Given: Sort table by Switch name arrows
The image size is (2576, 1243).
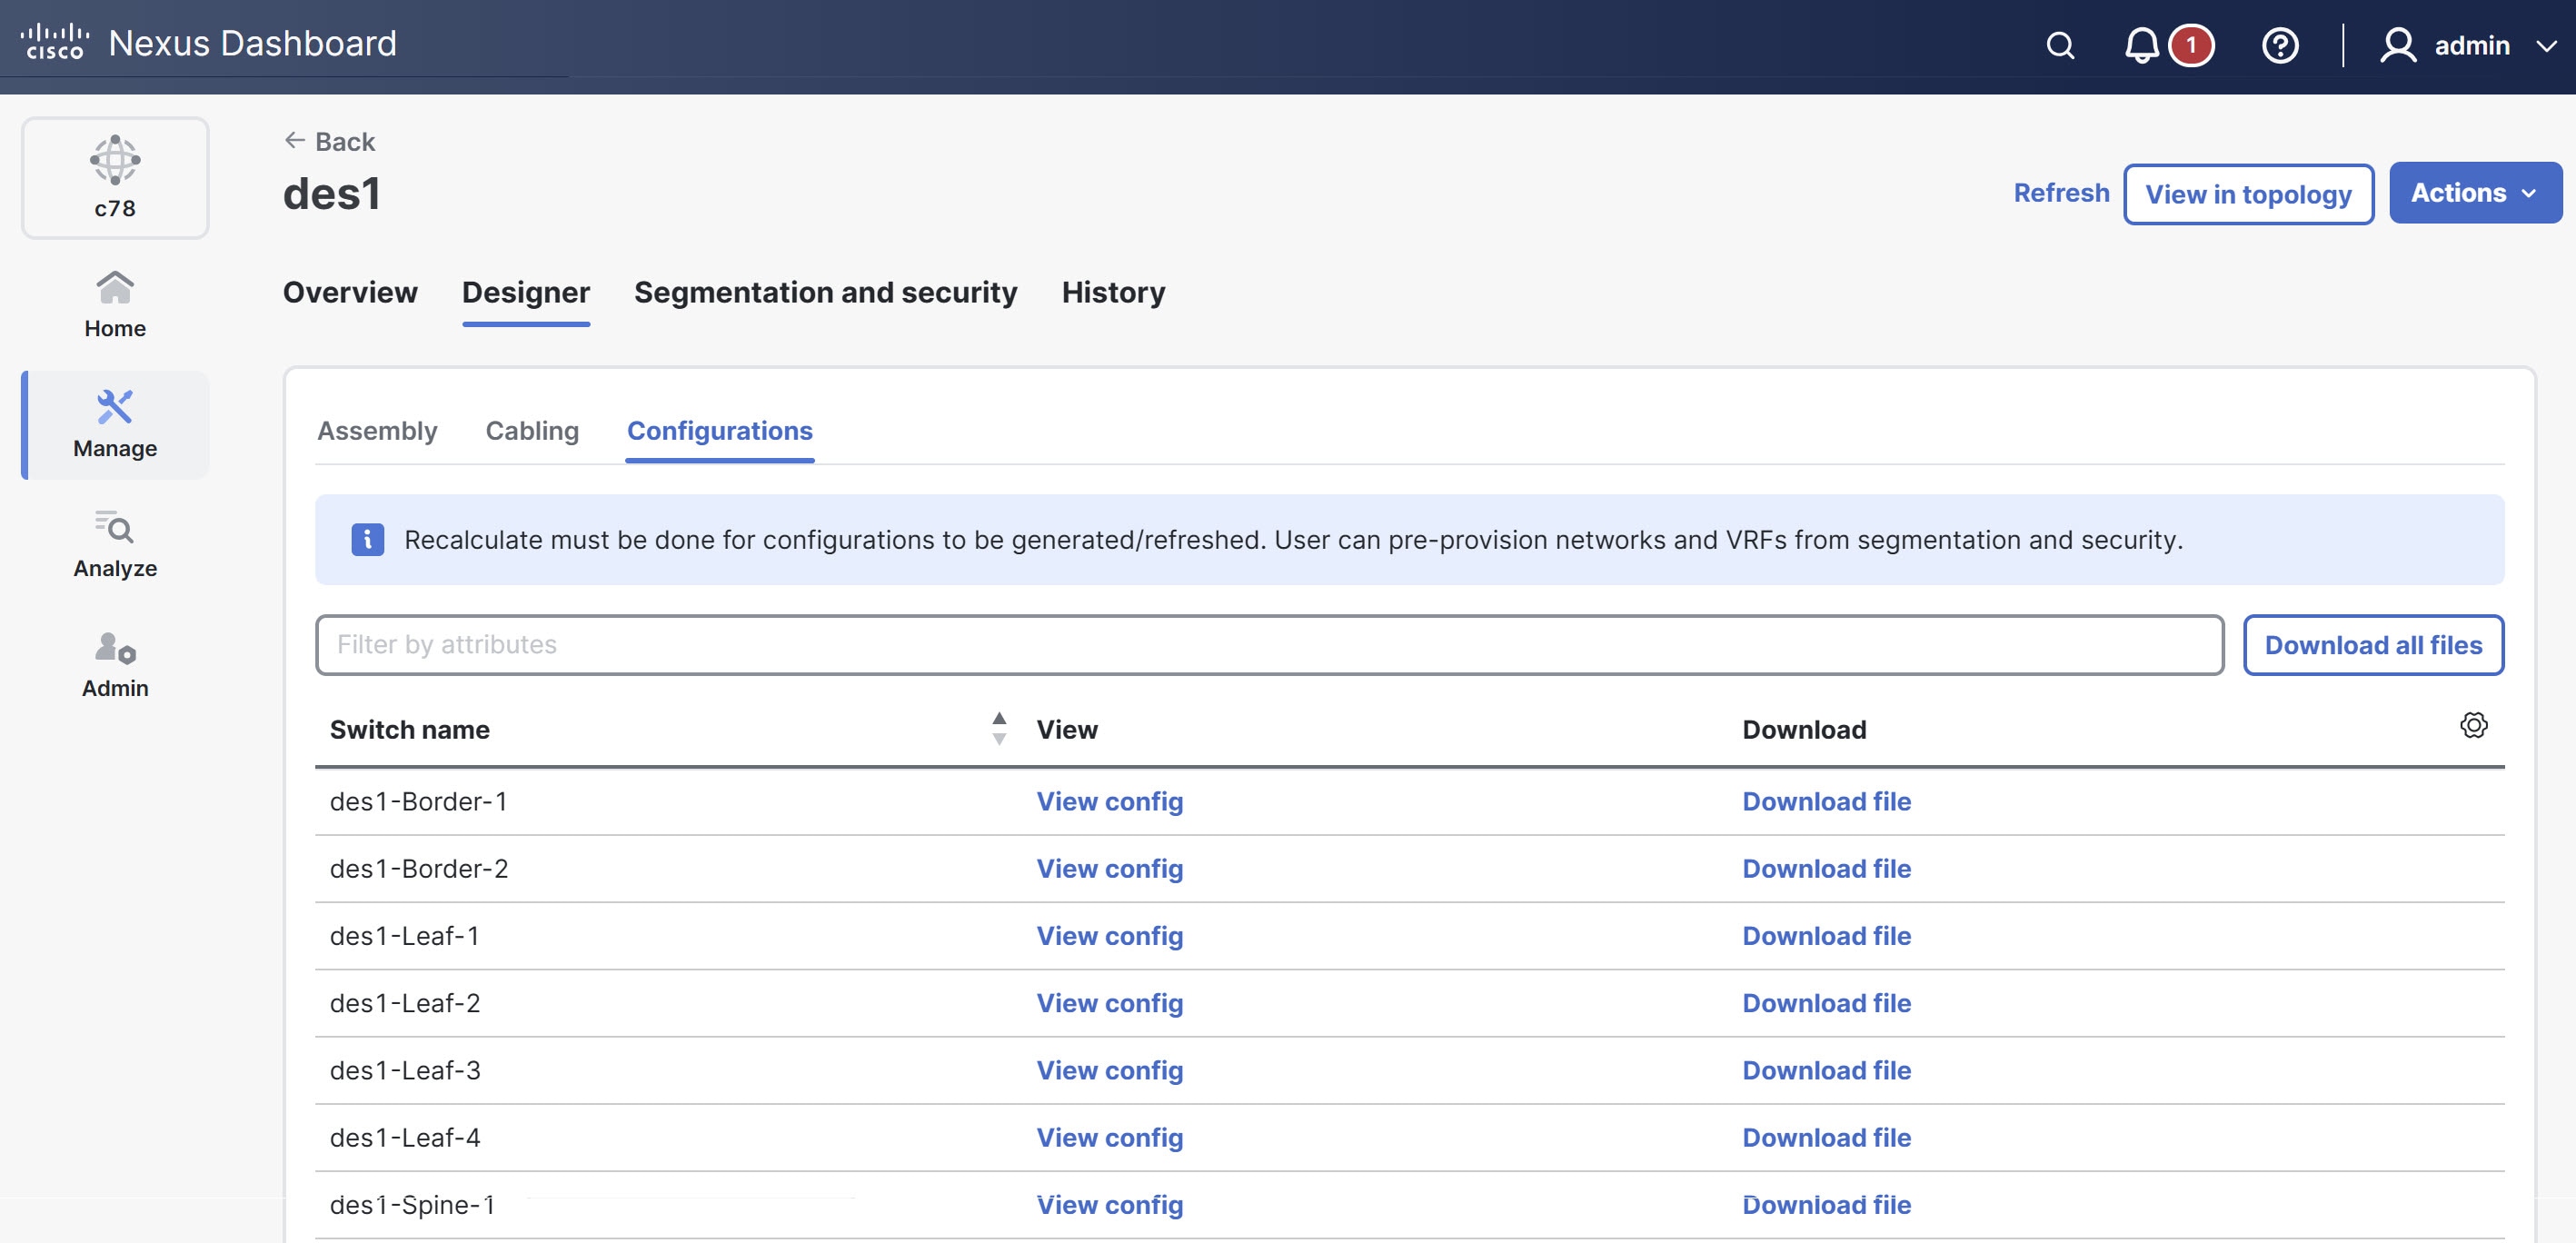Looking at the screenshot, I should click(x=998, y=728).
